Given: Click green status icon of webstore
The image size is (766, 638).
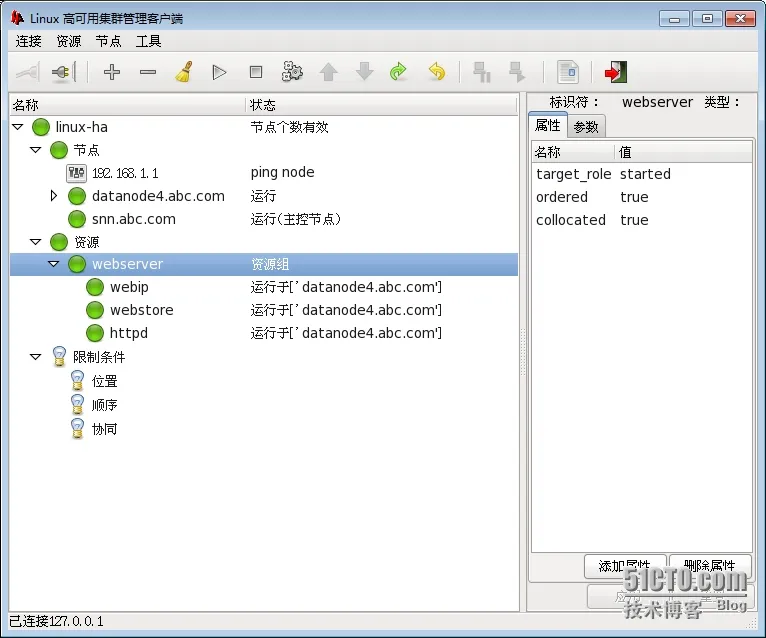Looking at the screenshot, I should coord(95,310).
